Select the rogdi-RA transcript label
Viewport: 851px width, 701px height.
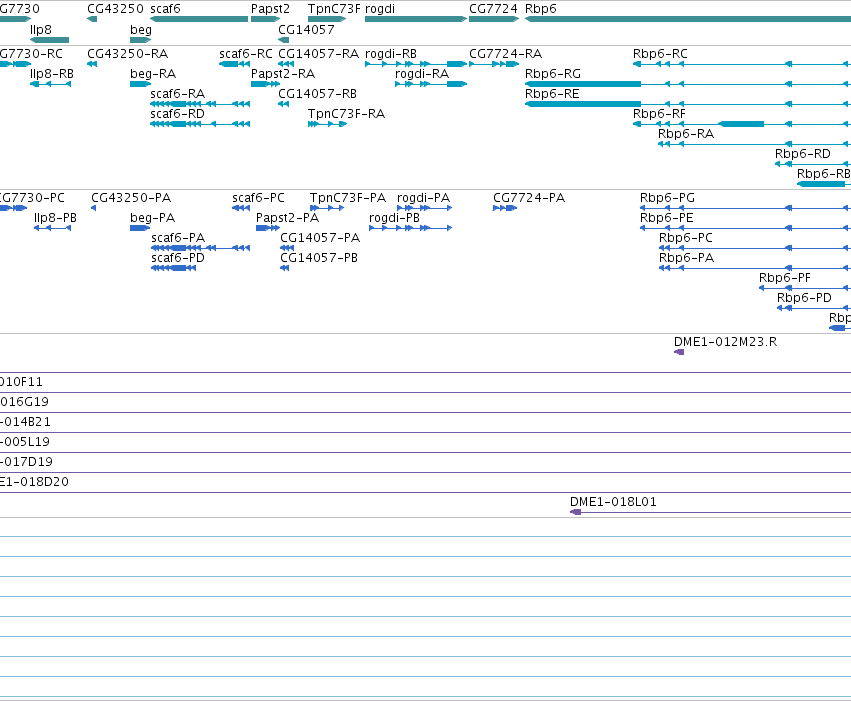tap(422, 74)
